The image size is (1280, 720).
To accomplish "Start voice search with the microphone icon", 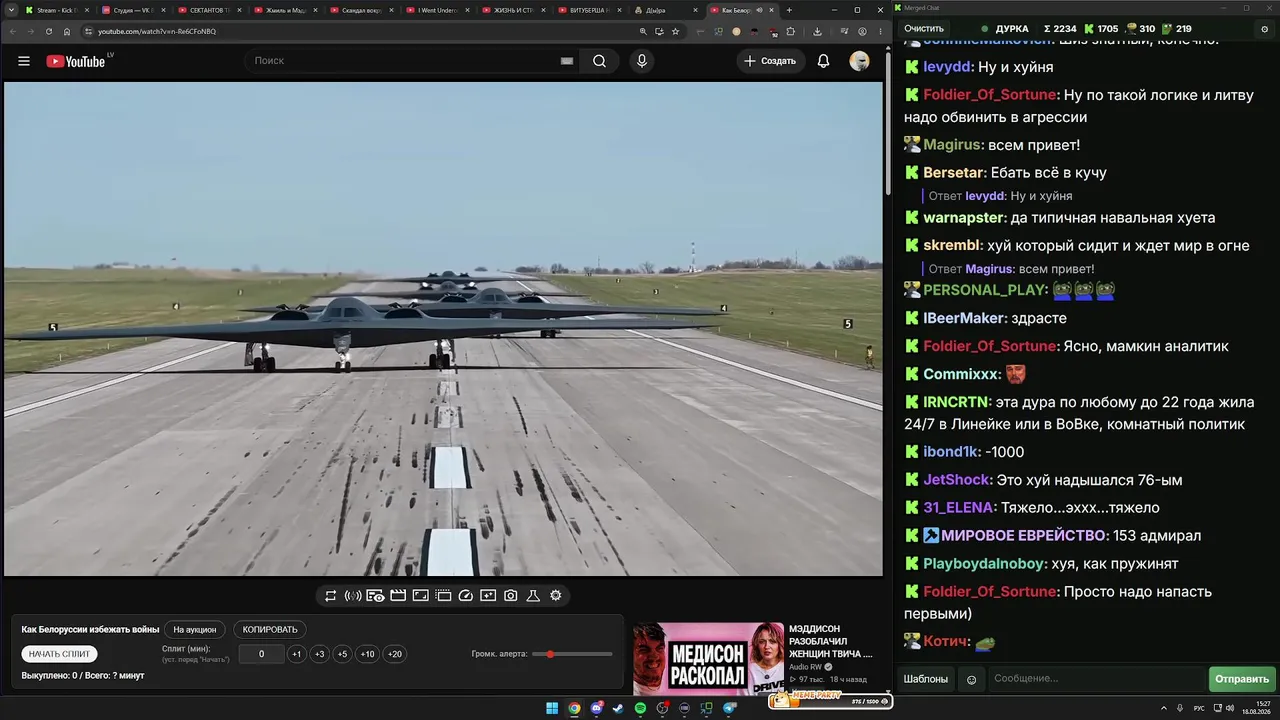I will (x=642, y=61).
